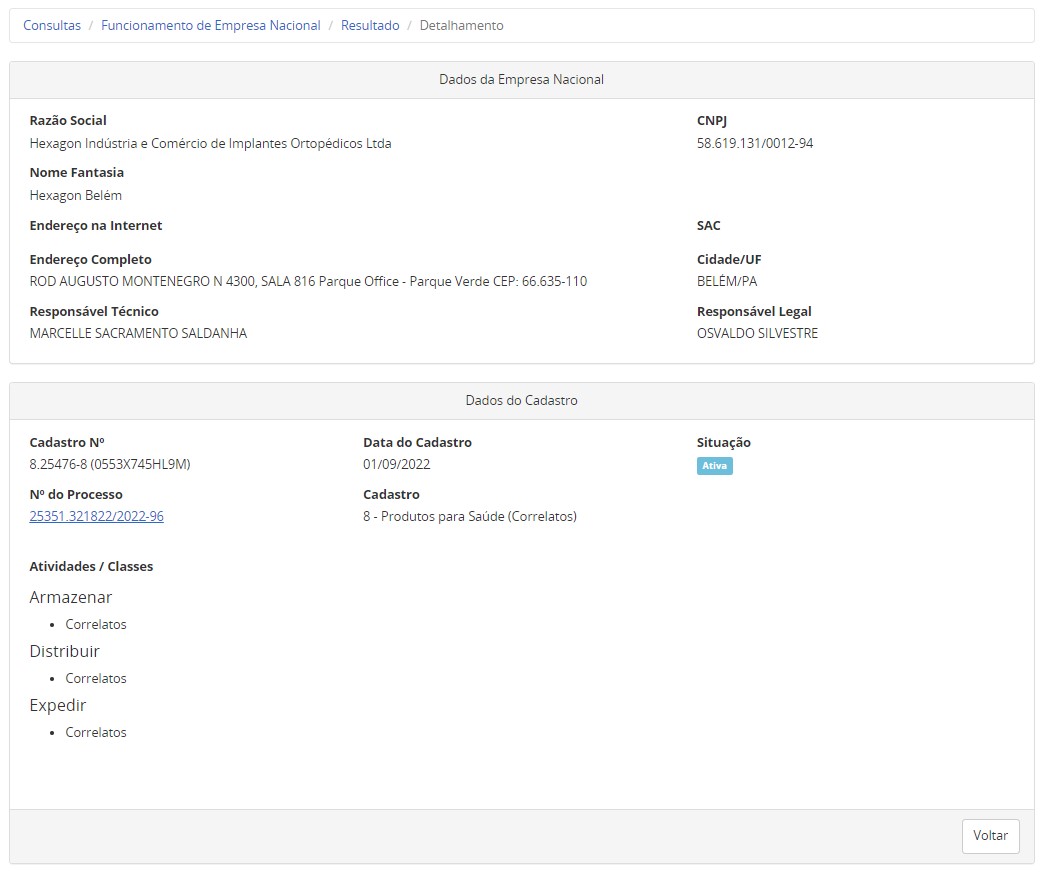Click Correlatos under Expedir
Viewport: 1044px width, 872px height.
pos(96,732)
